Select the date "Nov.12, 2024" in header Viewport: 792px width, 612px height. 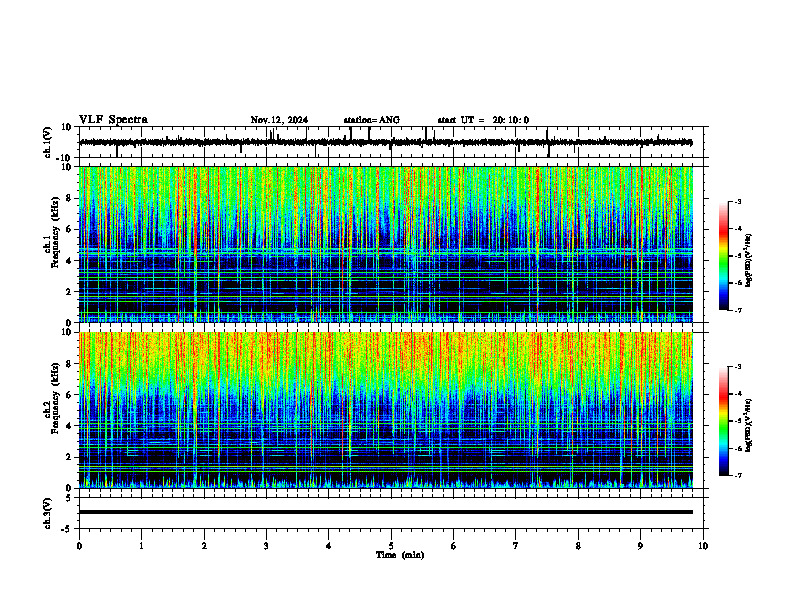[x=279, y=120]
